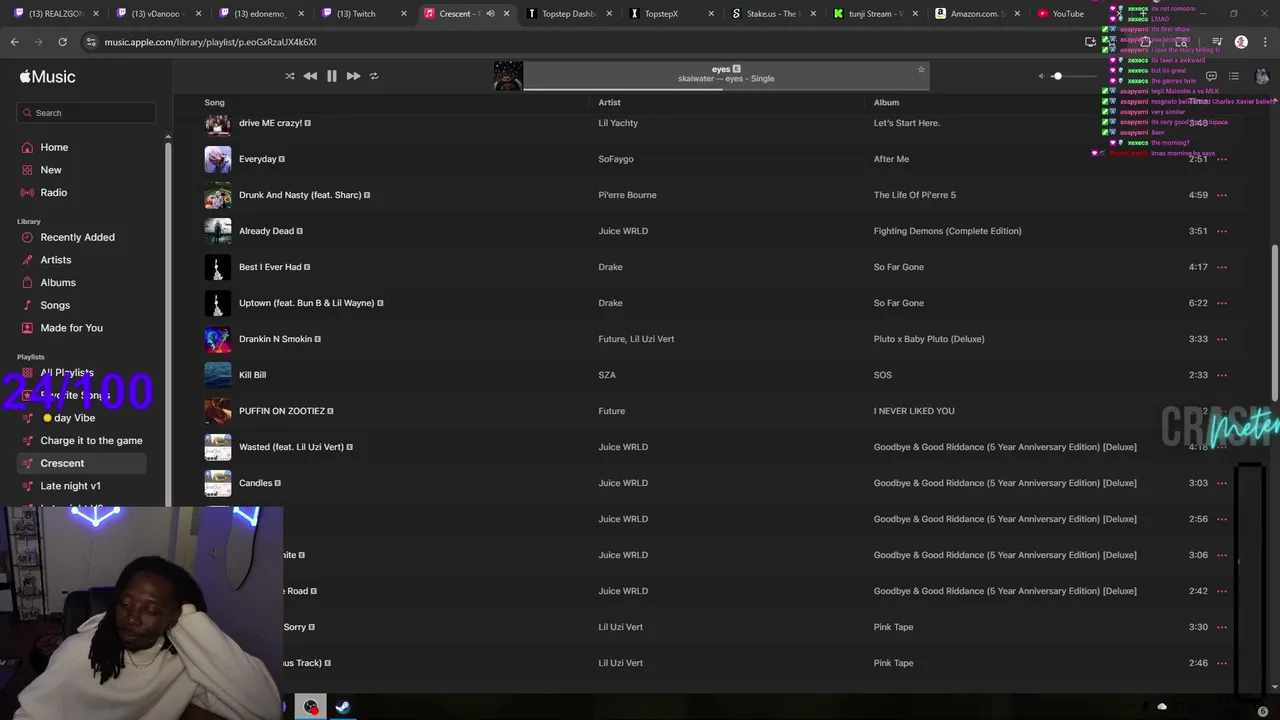
Task: Select the Crescent playlist in the sidebar
Action: [62, 463]
